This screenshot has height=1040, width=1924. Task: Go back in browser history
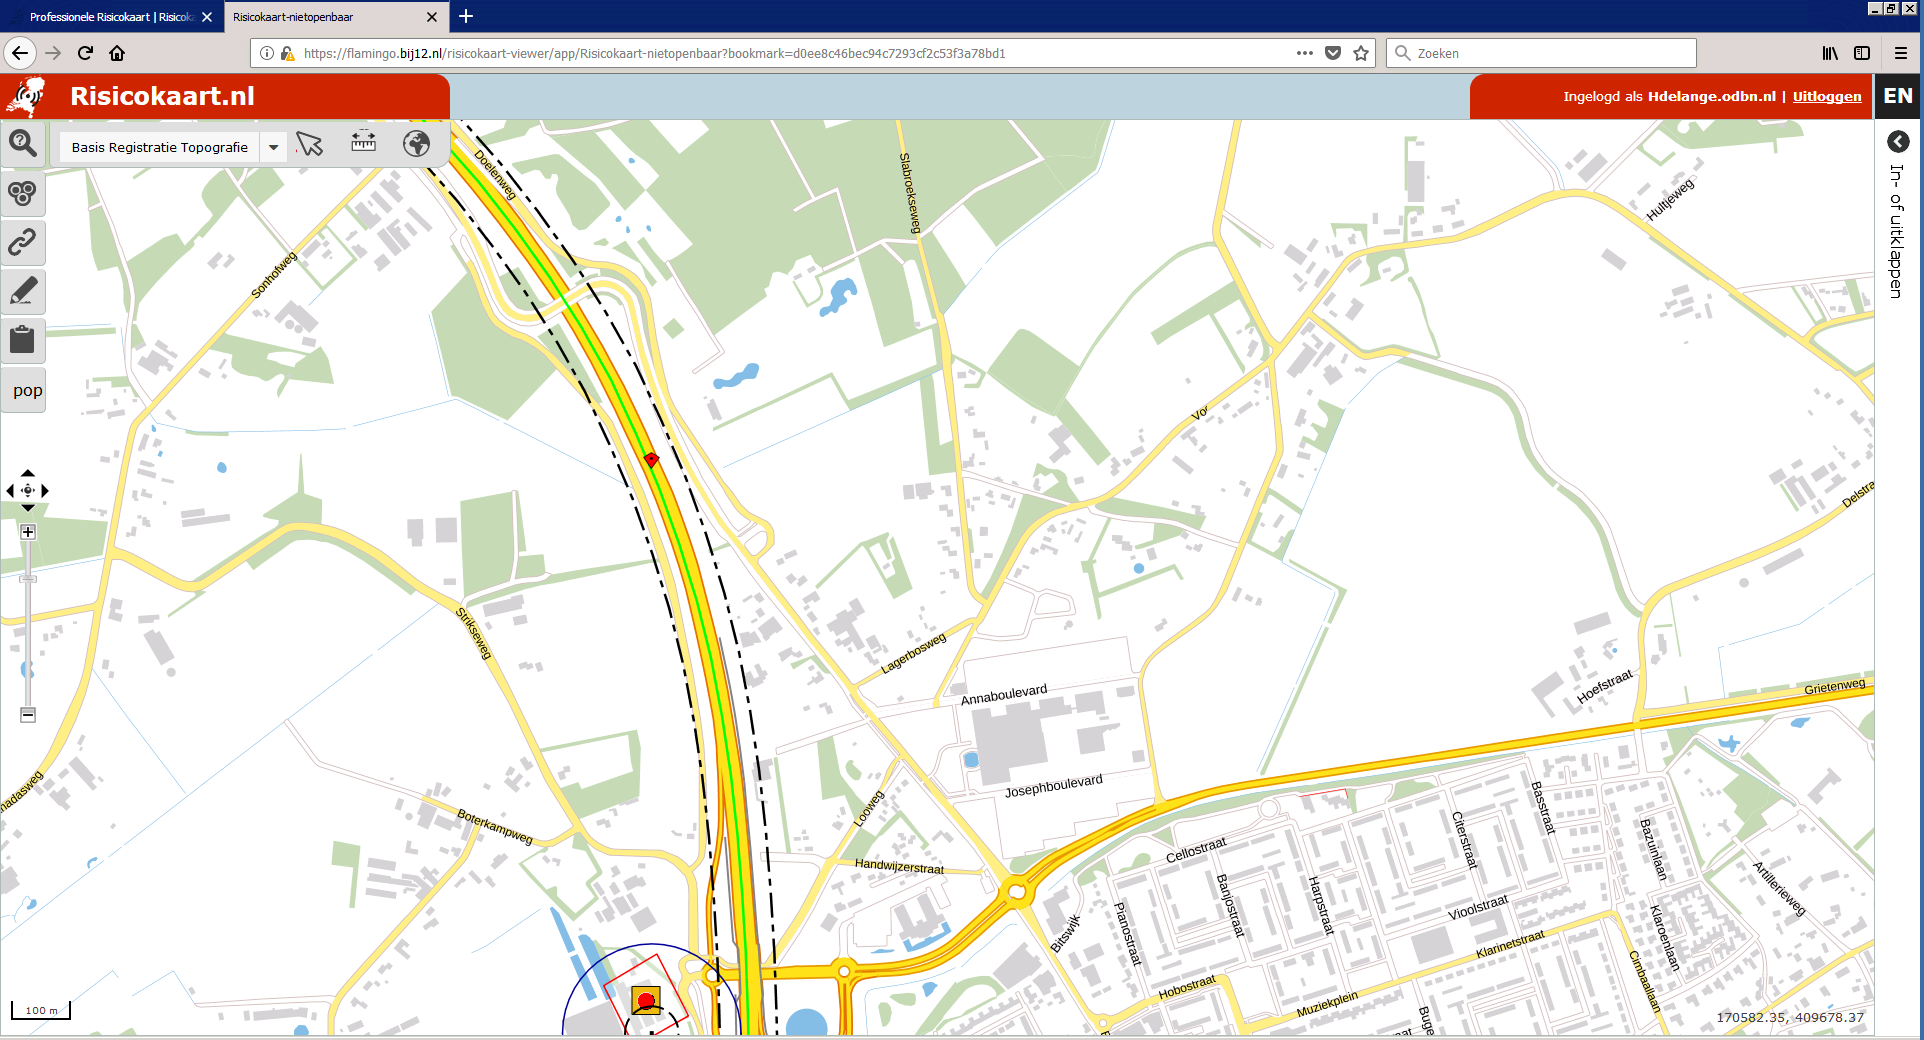(20, 53)
